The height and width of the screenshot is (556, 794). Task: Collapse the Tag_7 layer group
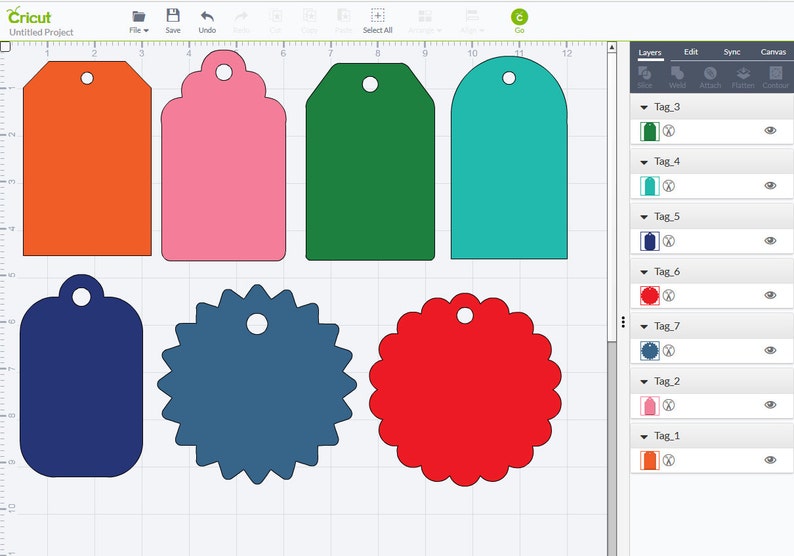coord(644,327)
